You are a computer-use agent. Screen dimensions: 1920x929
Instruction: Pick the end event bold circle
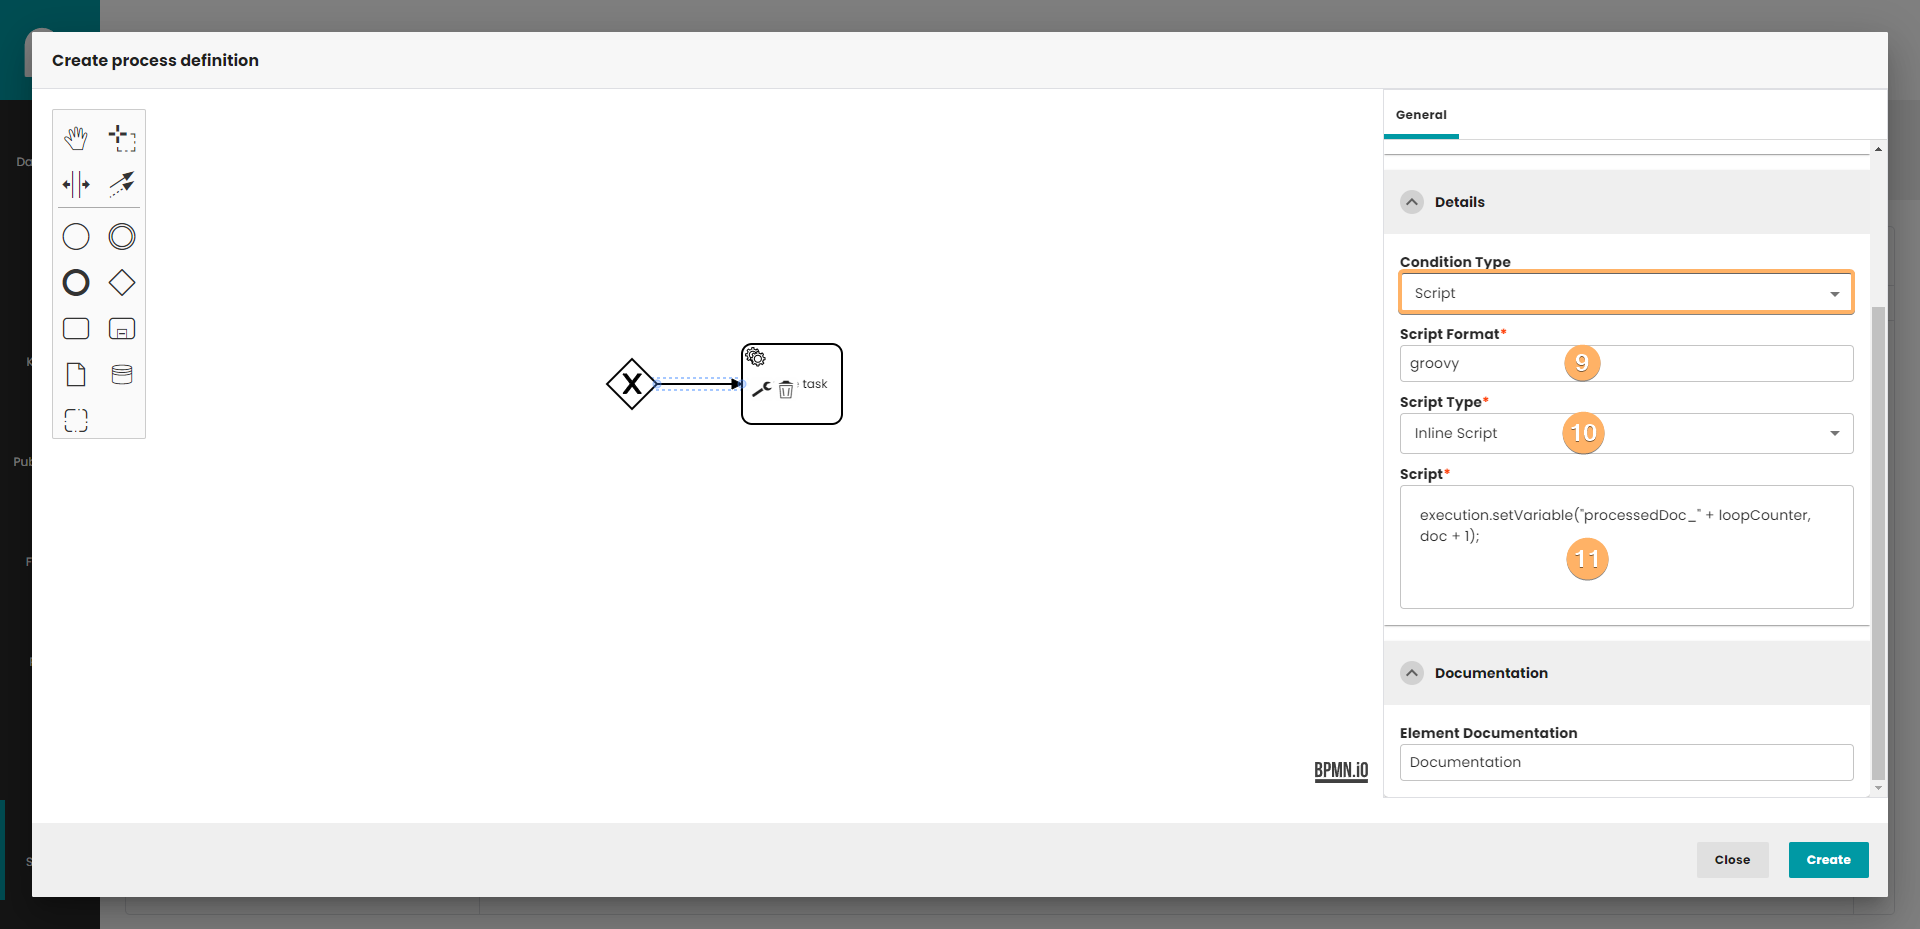pos(76,283)
